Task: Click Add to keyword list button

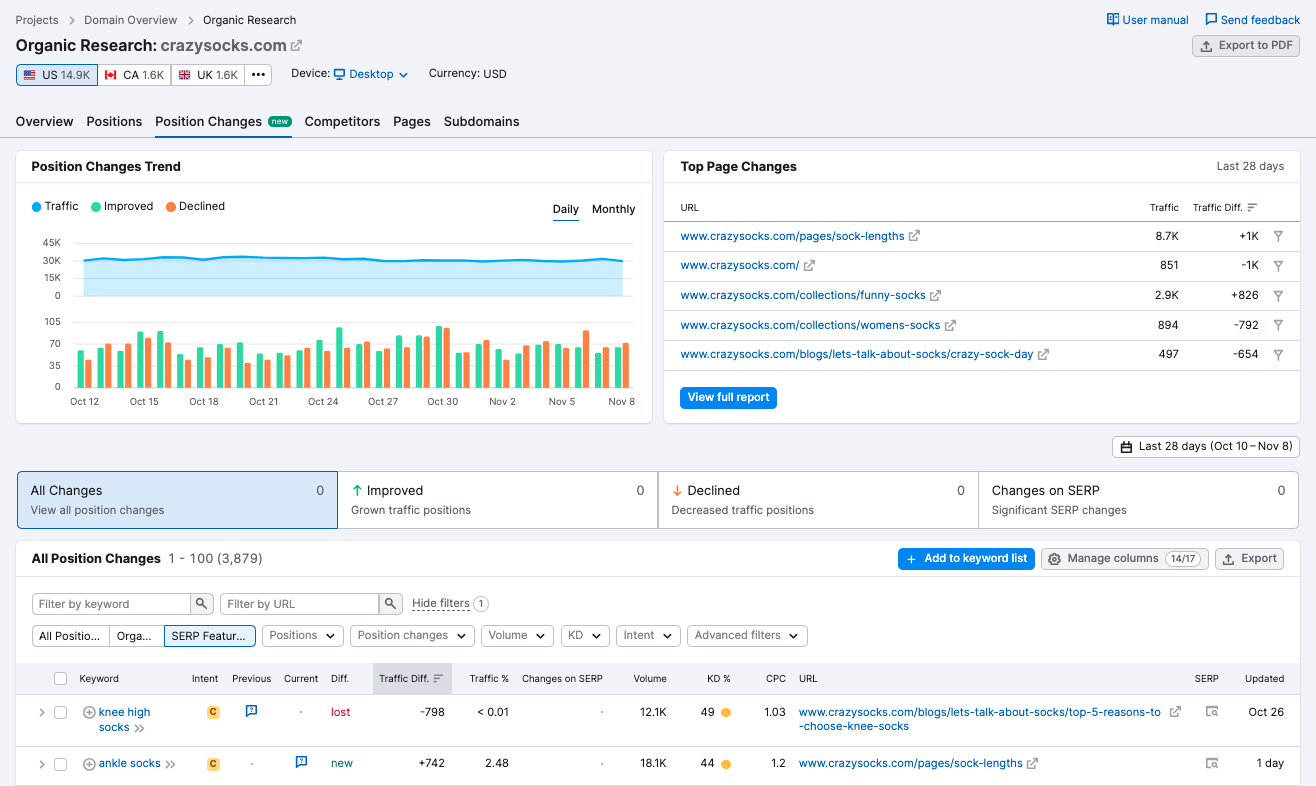Action: click(966, 559)
